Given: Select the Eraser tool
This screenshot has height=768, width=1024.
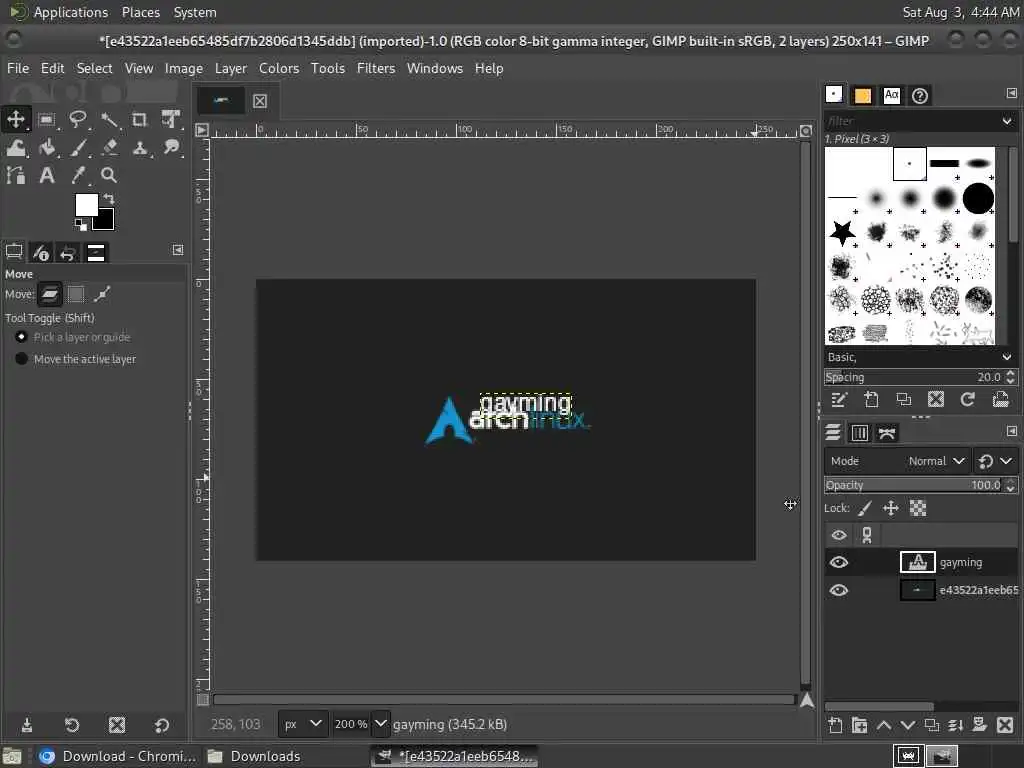Looking at the screenshot, I should point(109,148).
